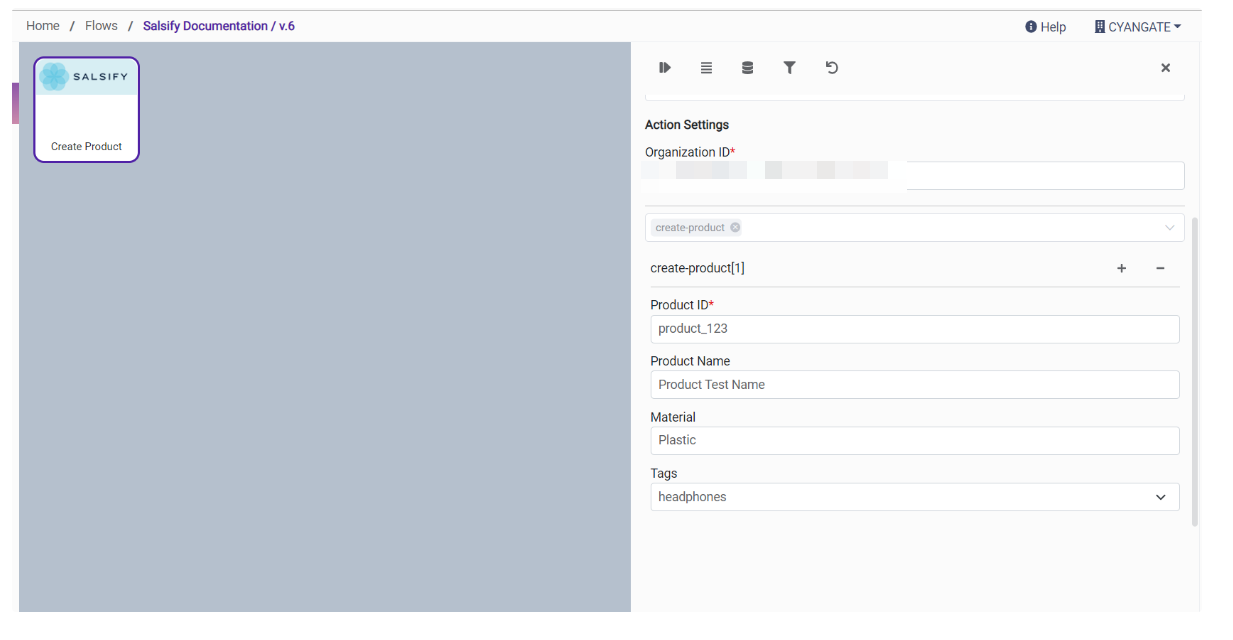Click the Help info icon
This screenshot has width=1233, height=640.
coord(1031,27)
